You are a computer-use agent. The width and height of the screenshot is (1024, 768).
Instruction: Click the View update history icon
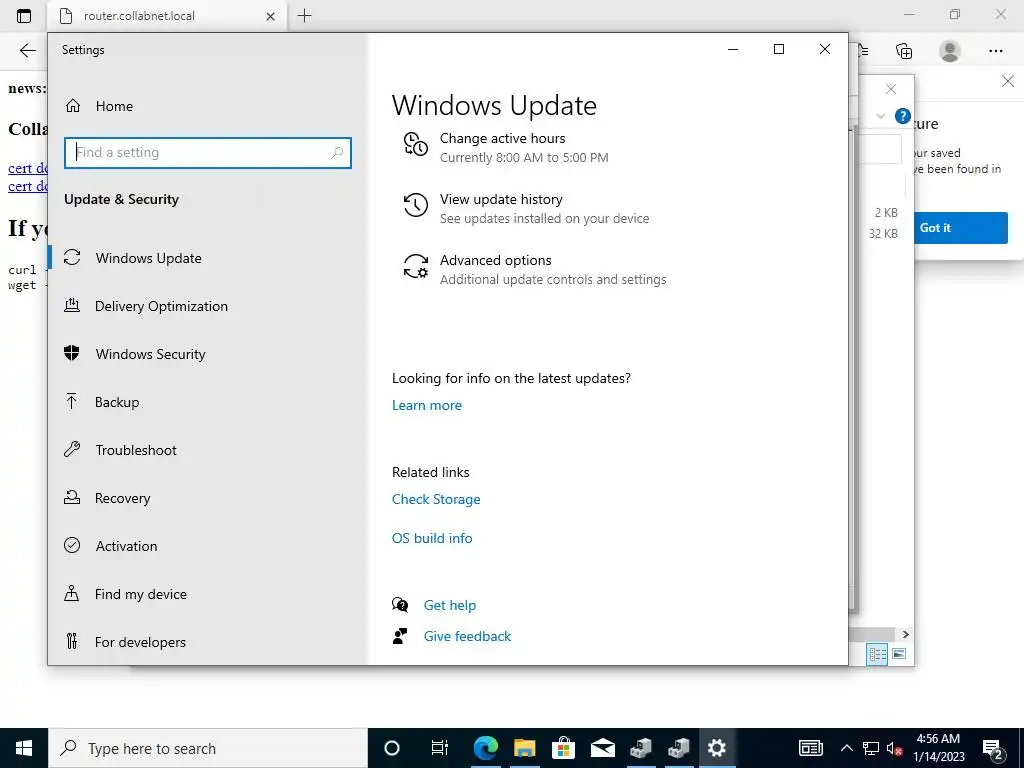[415, 205]
